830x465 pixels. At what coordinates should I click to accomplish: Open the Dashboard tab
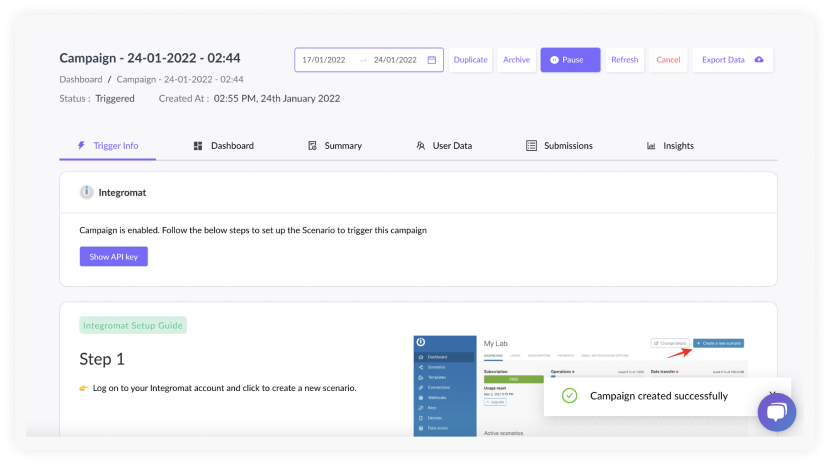(x=224, y=146)
